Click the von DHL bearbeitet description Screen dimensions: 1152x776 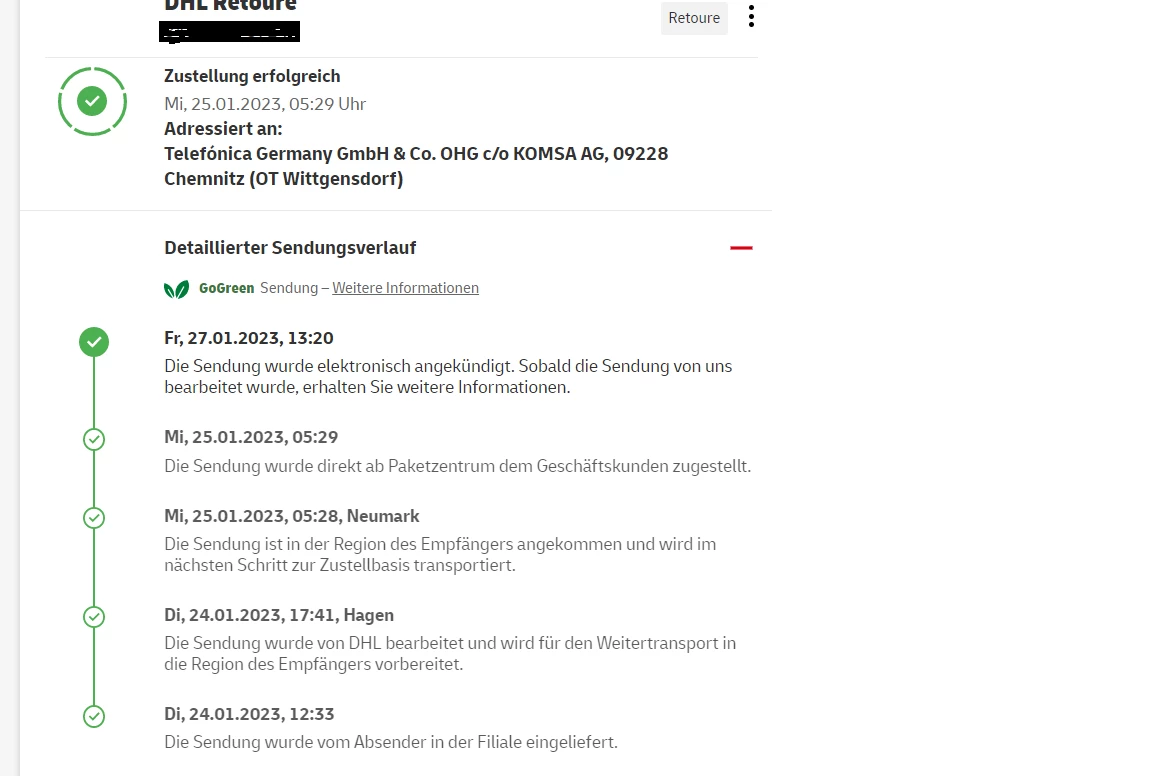click(x=450, y=653)
